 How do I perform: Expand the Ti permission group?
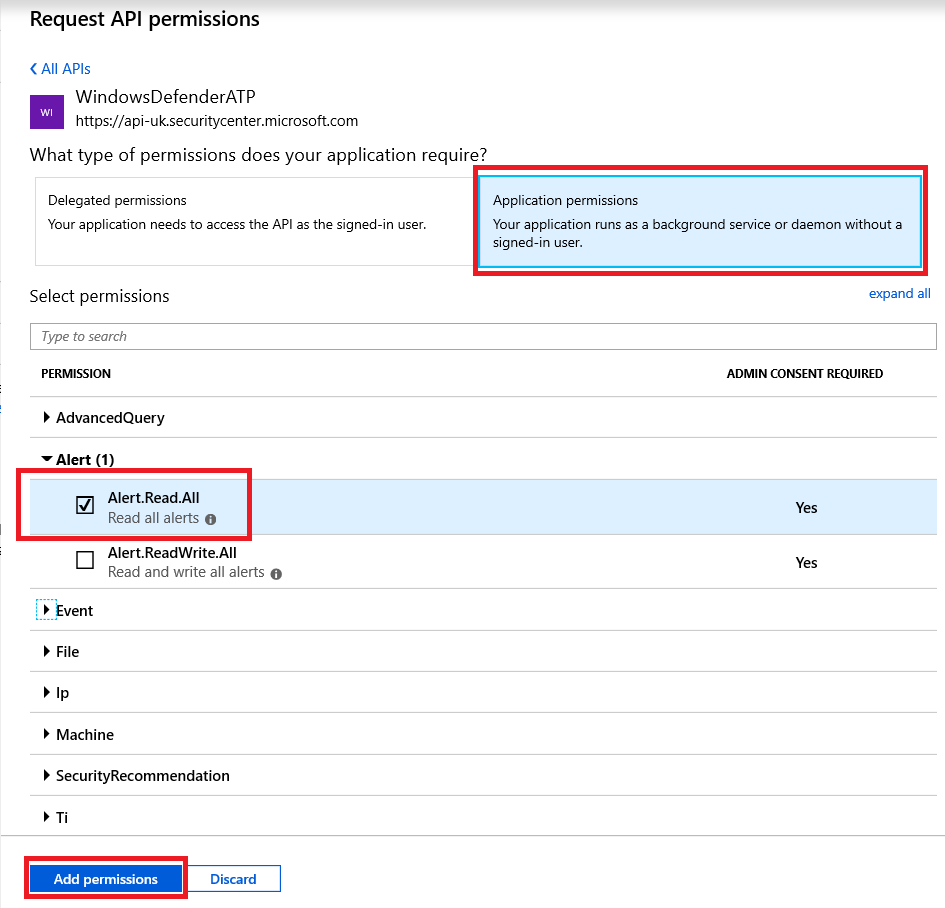[47, 817]
